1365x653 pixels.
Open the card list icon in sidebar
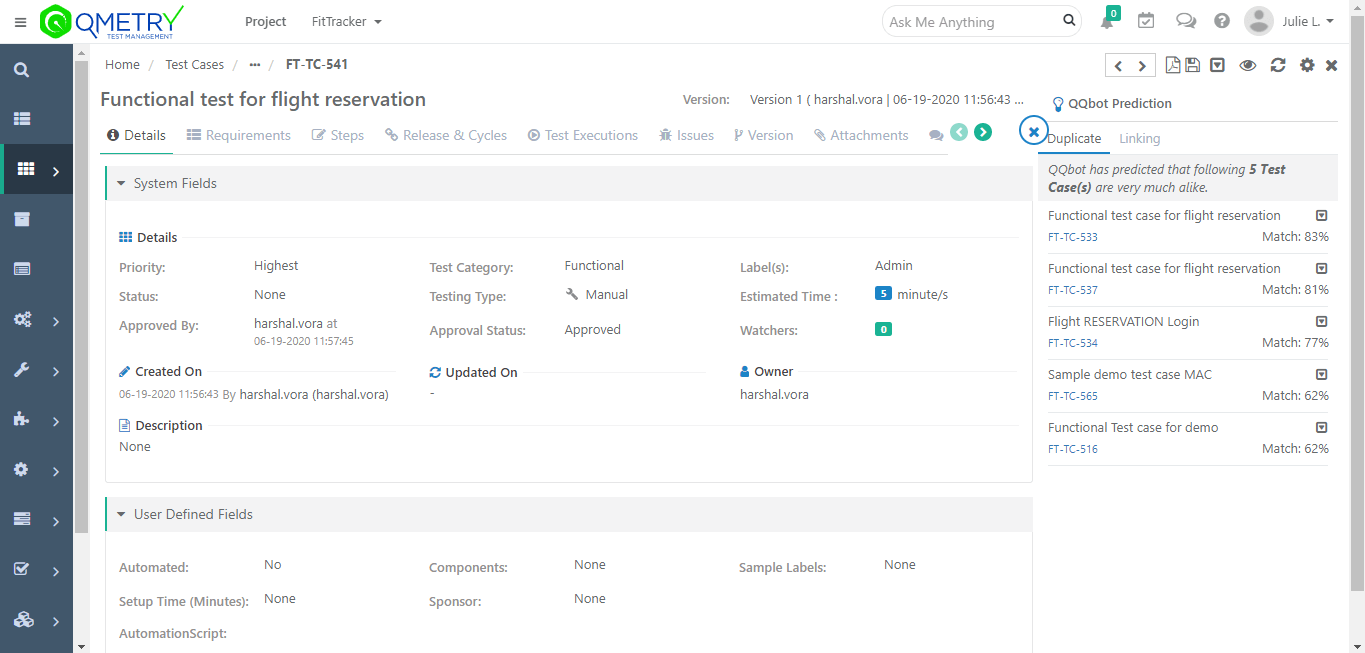22,269
